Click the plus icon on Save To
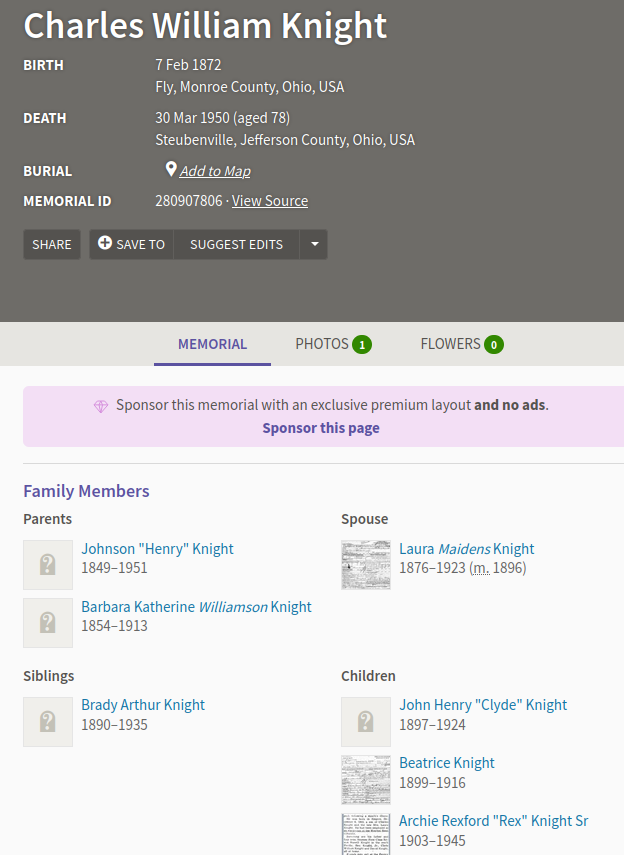Screen dimensions: 624x855 pyautogui.click(x=105, y=244)
